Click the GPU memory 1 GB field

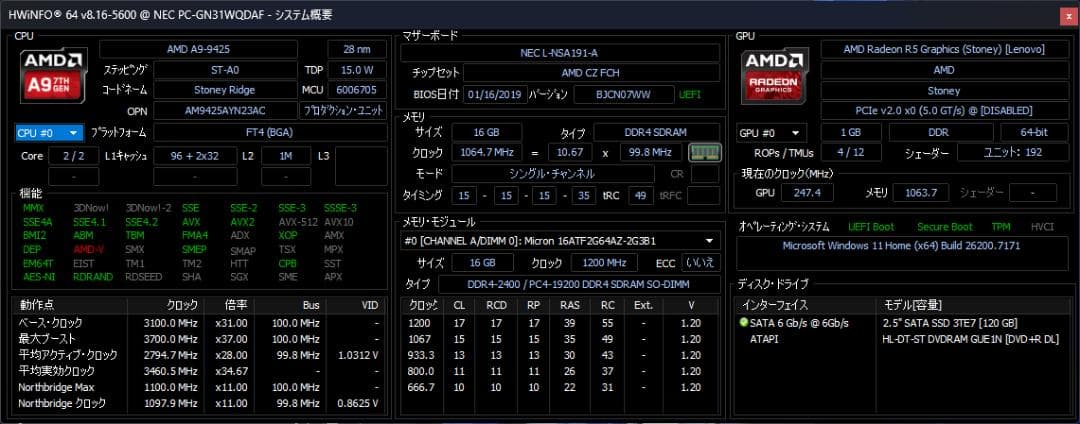tap(851, 133)
